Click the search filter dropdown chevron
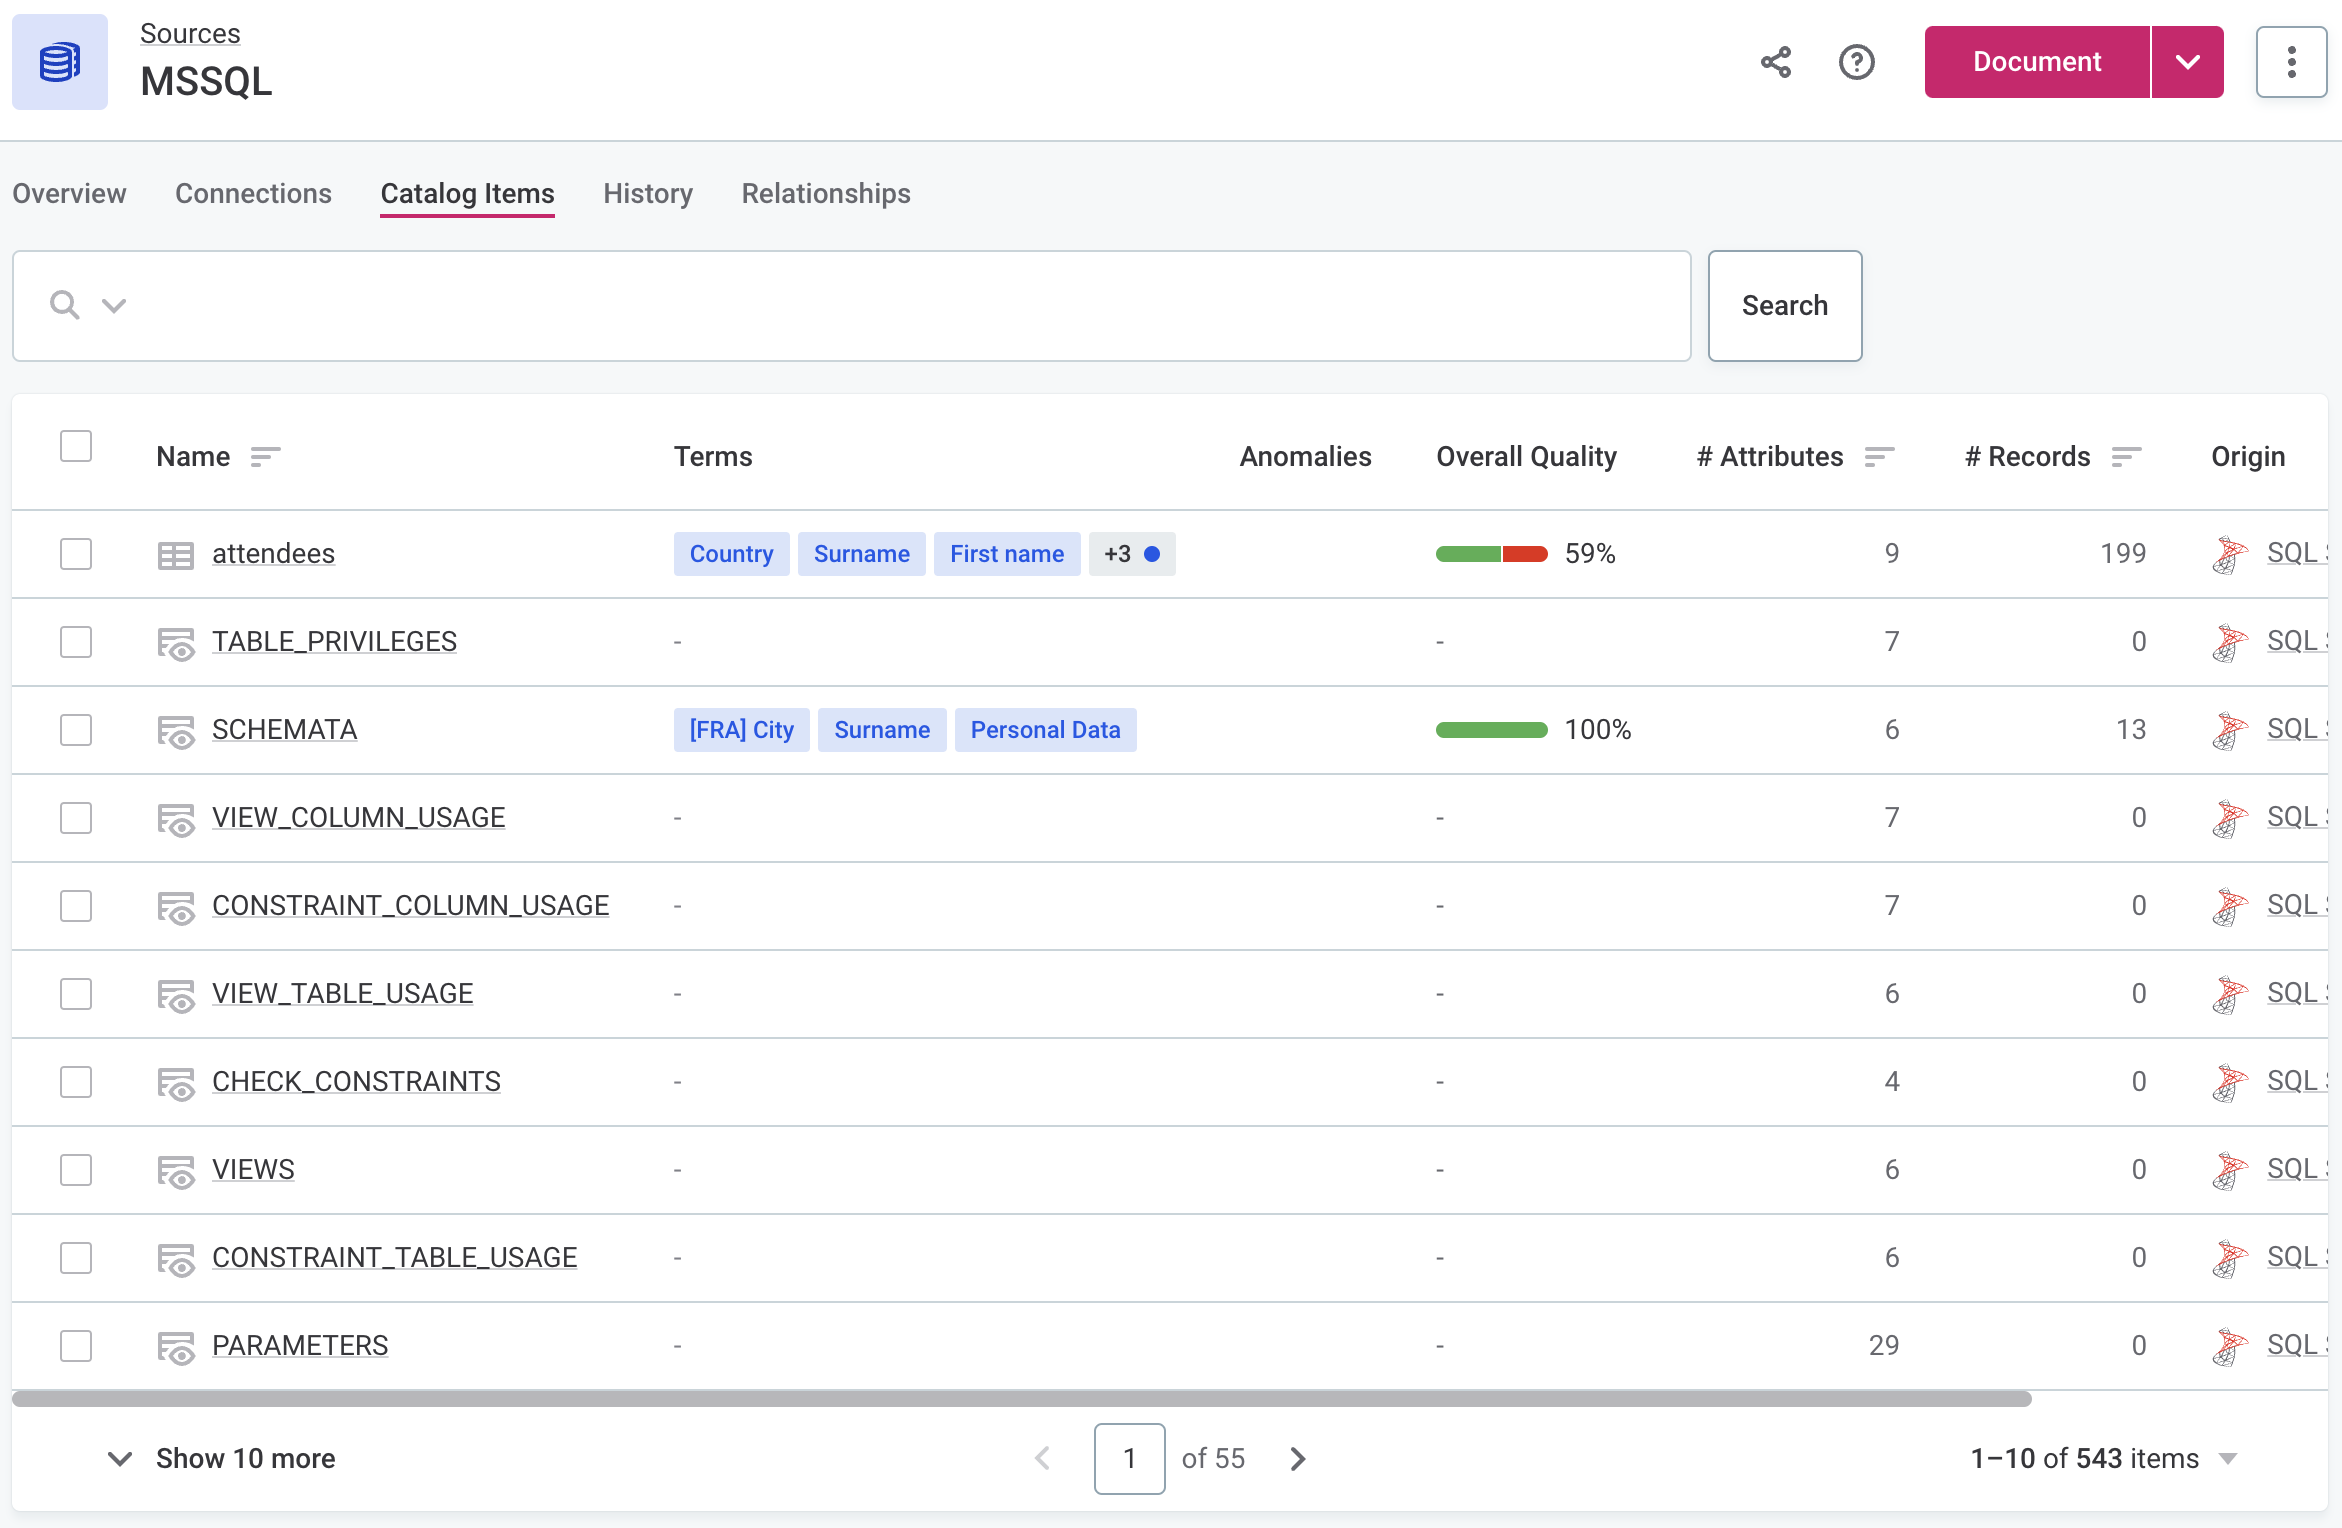Screen dimensions: 2342x1528 pyautogui.click(x=113, y=304)
